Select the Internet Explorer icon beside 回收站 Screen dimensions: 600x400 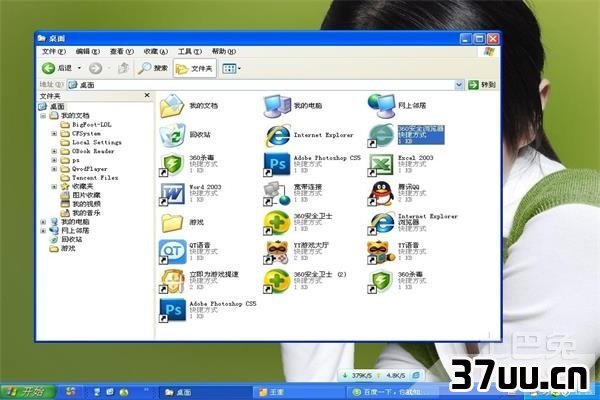click(x=278, y=135)
